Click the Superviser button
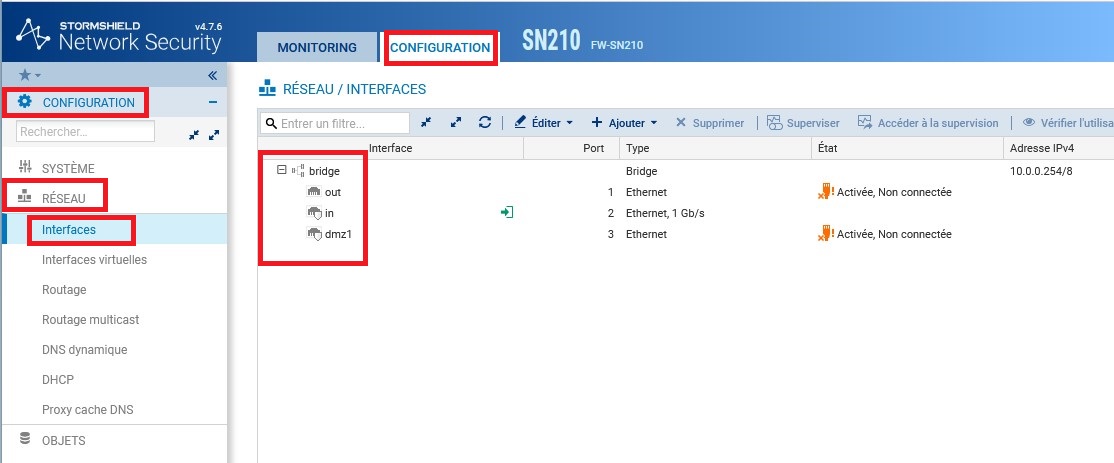Viewport: 1114px width, 463px height. [804, 123]
